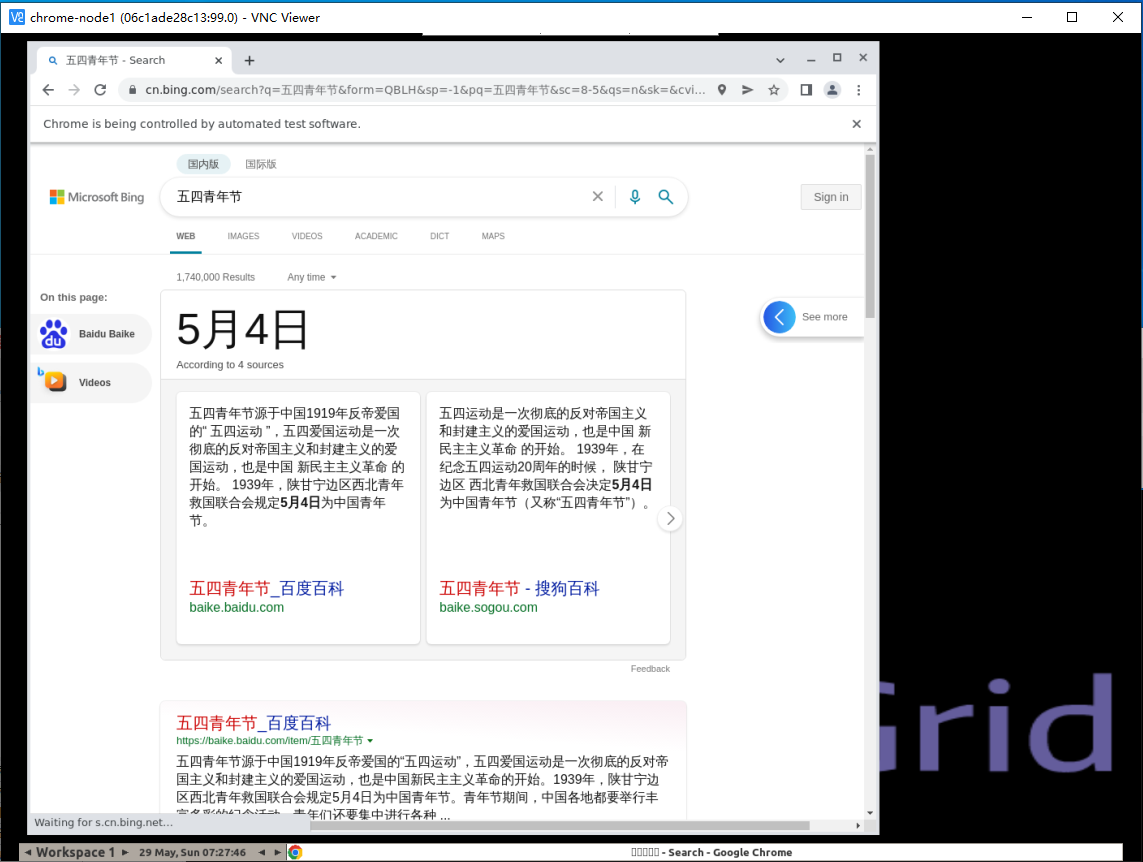Open the 五四青年节 - 搜狗百科 link

pyautogui.click(x=519, y=588)
